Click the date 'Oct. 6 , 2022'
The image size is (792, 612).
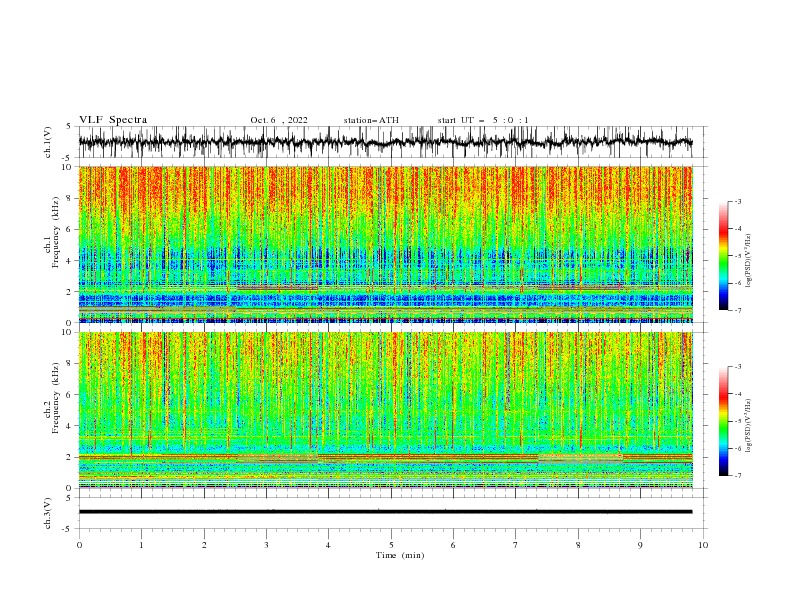point(279,120)
